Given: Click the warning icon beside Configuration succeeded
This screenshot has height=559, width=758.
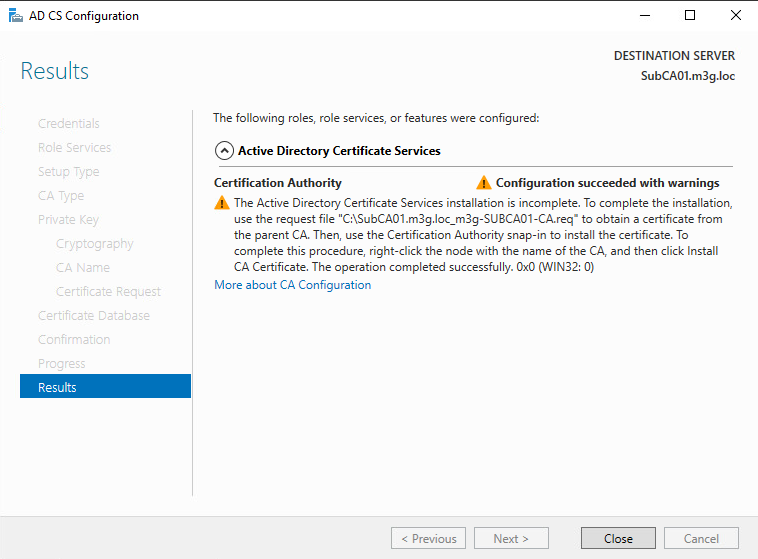Looking at the screenshot, I should 484,183.
